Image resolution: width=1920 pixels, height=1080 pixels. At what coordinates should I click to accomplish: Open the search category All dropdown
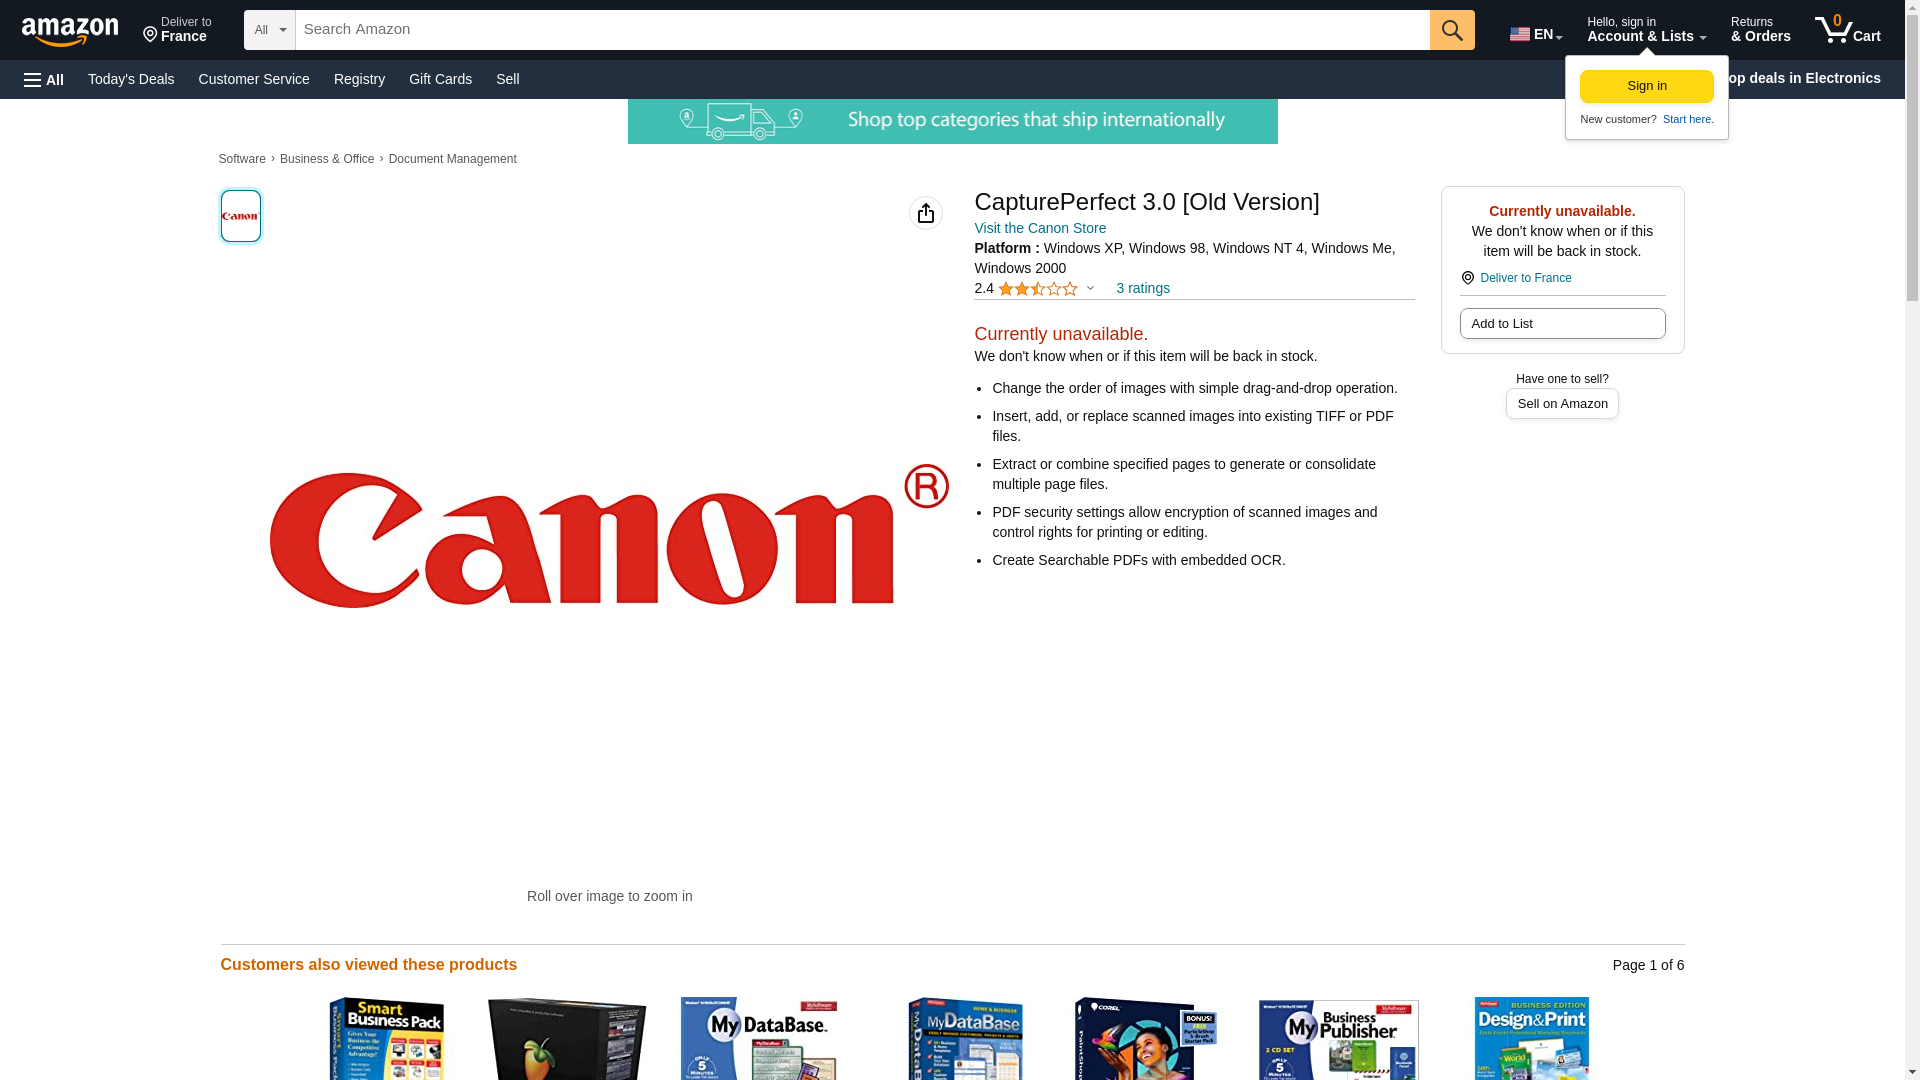point(269,30)
